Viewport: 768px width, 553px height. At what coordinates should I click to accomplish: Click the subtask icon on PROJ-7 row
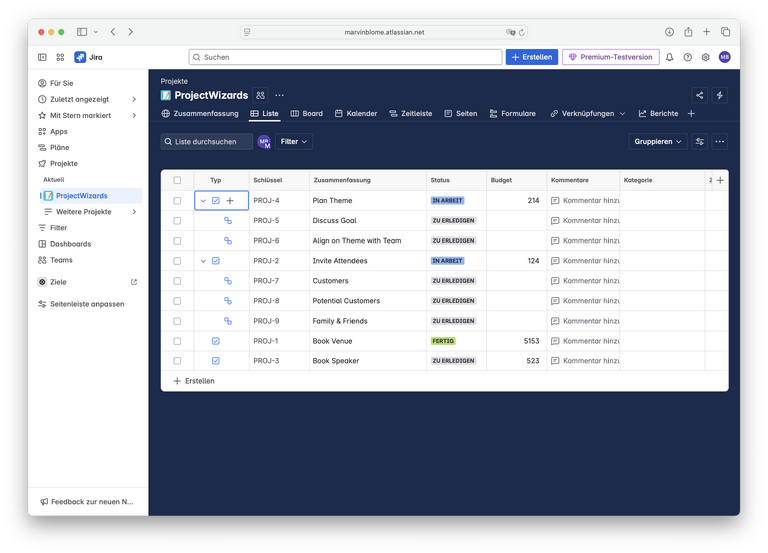[228, 281]
